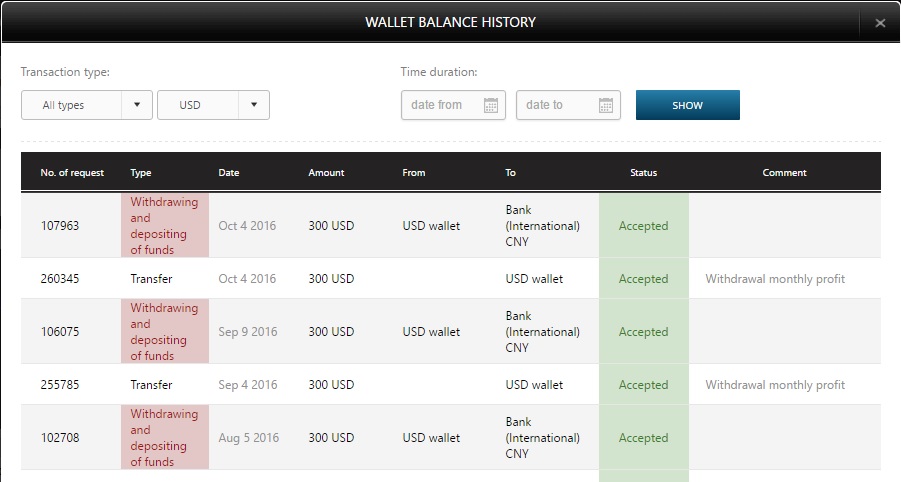Click the Status column header
The image size is (901, 482).
[643, 173]
